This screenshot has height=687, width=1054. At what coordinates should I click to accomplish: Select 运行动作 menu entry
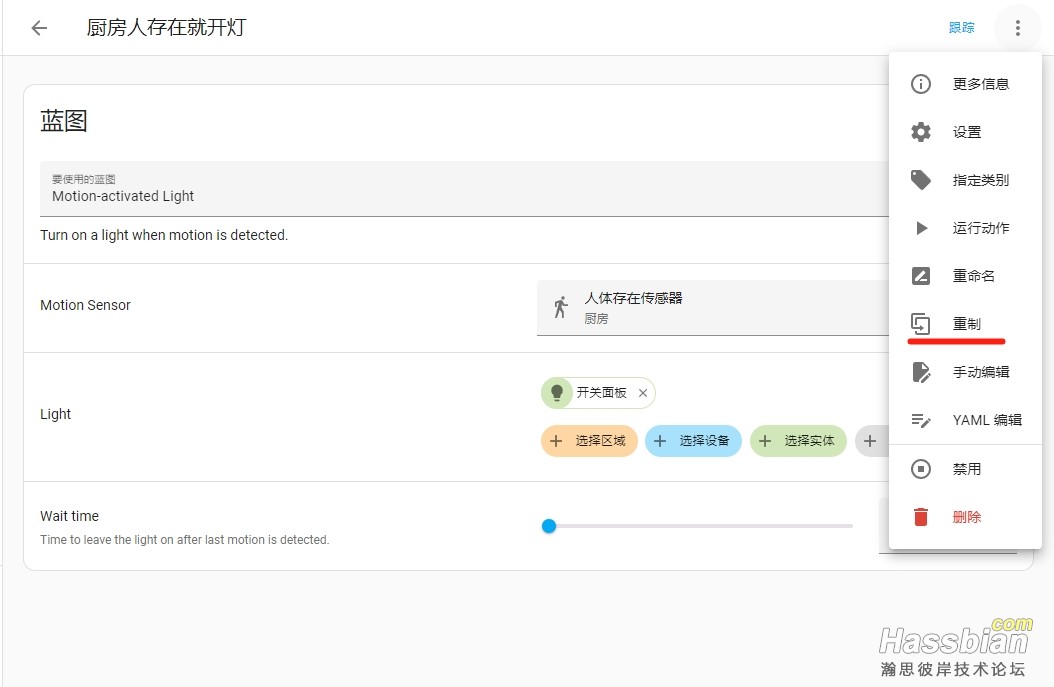point(965,228)
